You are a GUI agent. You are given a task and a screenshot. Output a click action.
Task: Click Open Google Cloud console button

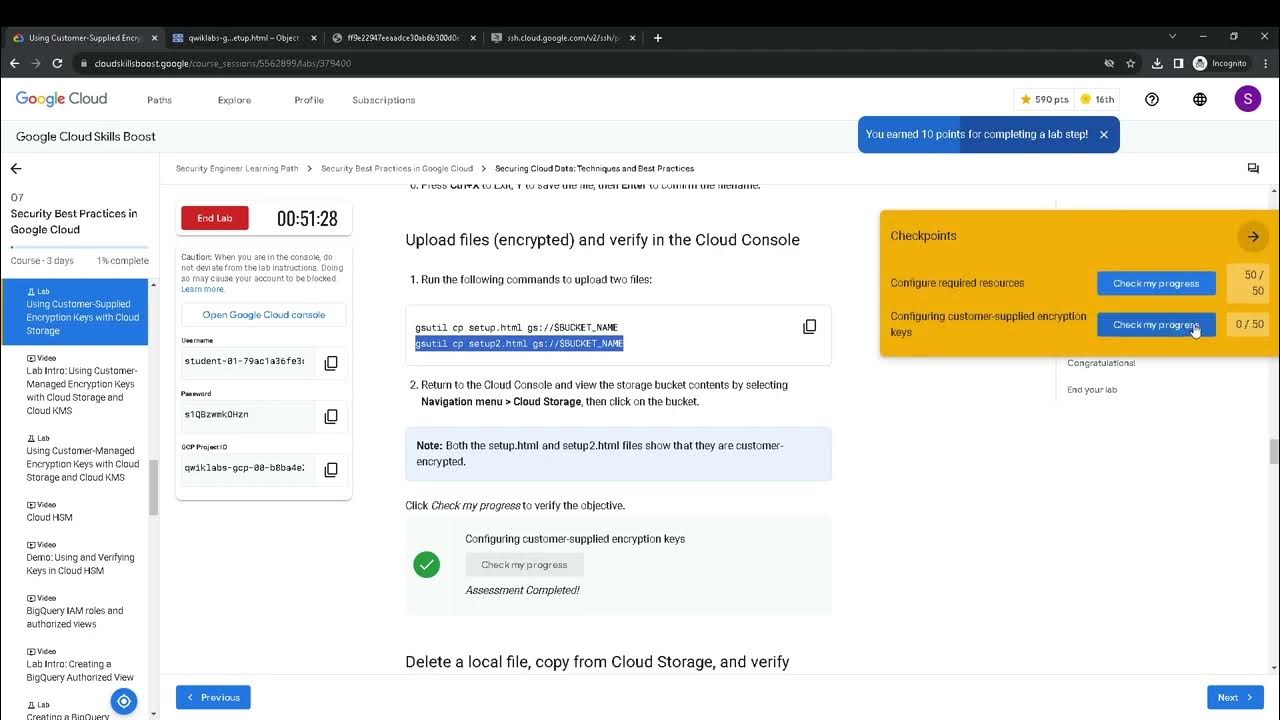click(264, 314)
